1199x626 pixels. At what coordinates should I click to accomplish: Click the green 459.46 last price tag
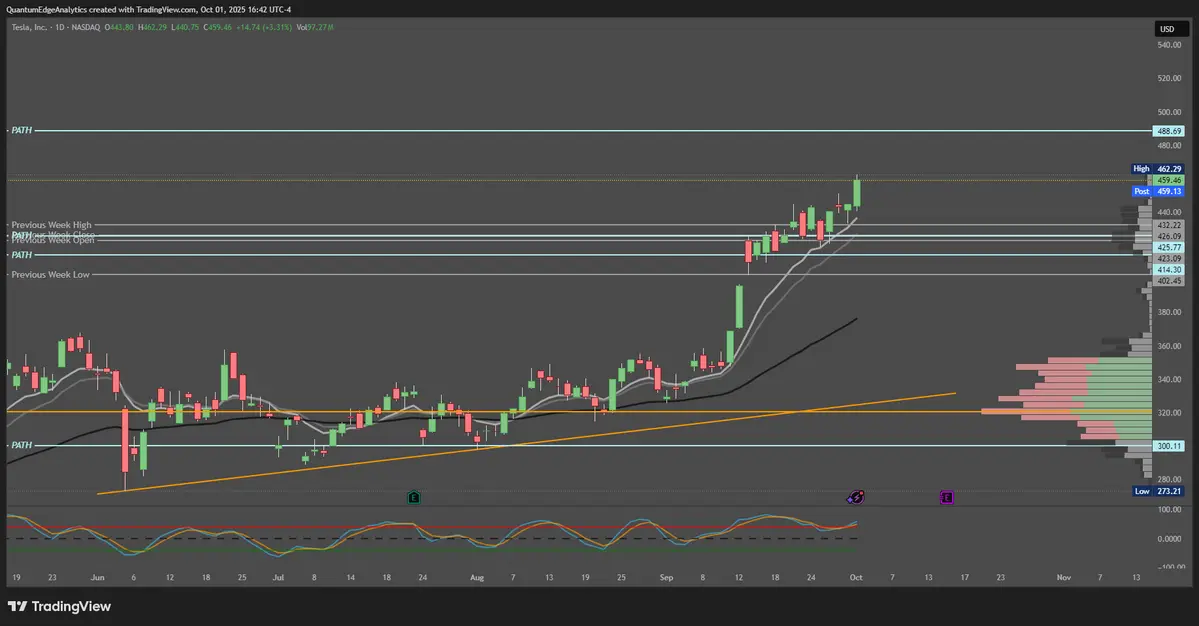tap(1168, 180)
